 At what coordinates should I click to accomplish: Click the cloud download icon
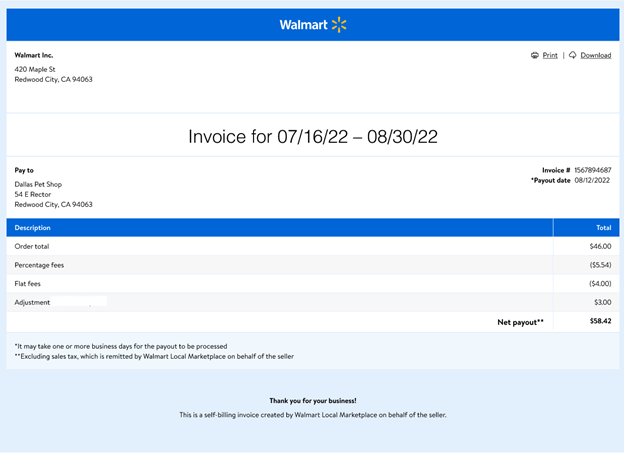pos(572,55)
